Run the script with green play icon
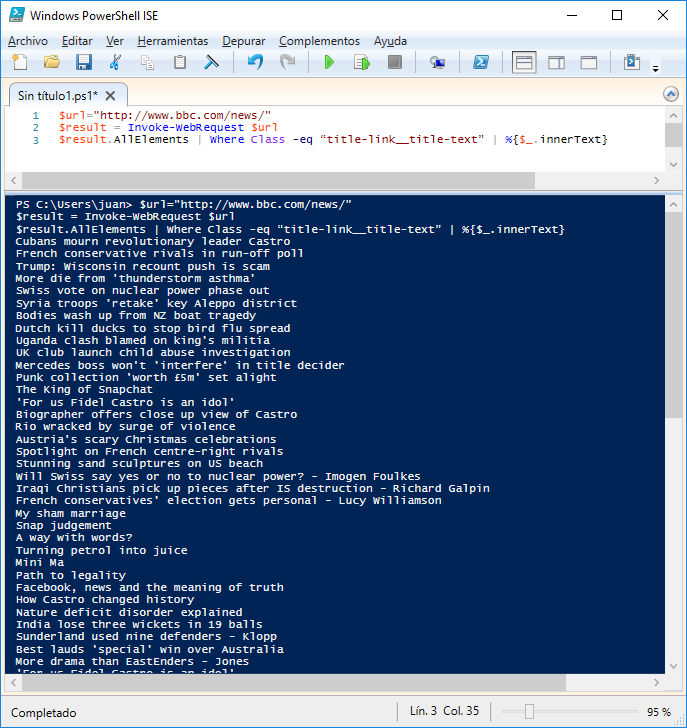The width and height of the screenshot is (687, 728). (329, 63)
